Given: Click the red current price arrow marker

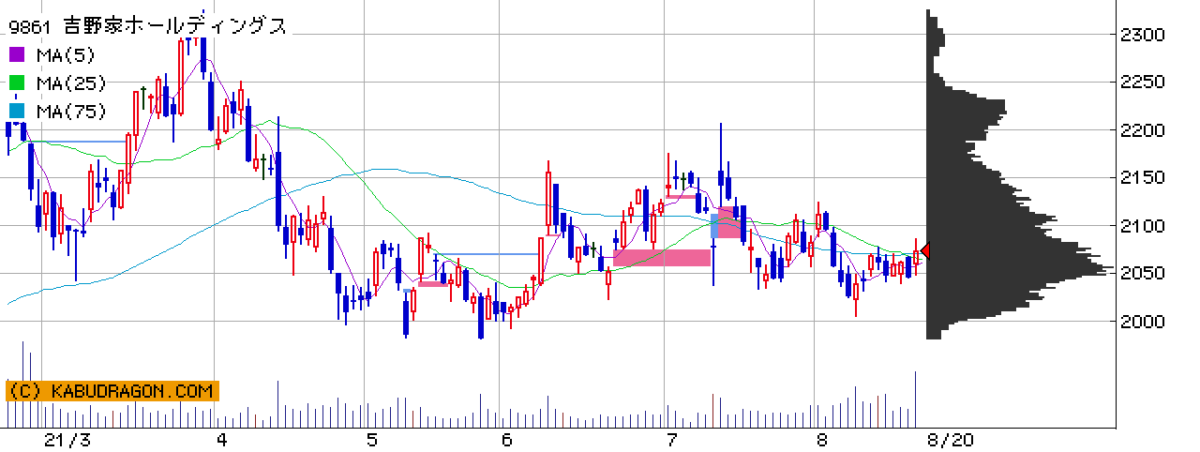Looking at the screenshot, I should pos(926,251).
